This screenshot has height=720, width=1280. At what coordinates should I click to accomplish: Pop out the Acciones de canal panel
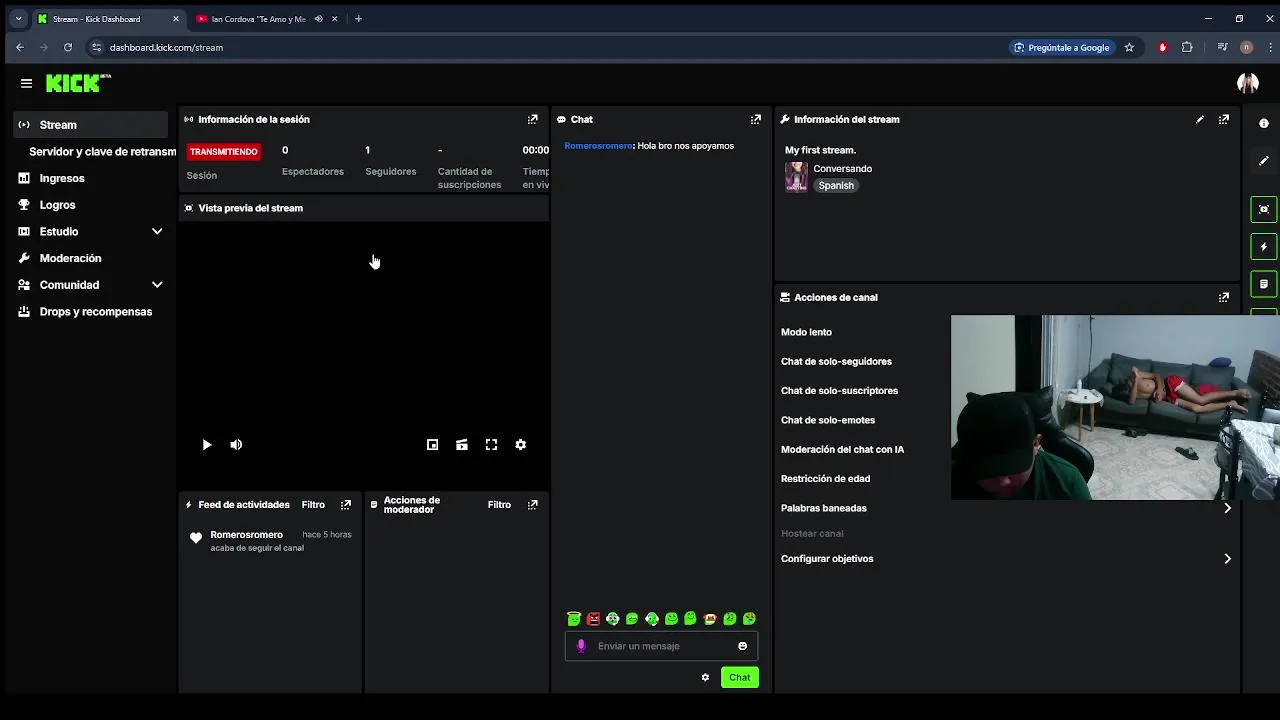click(1223, 297)
